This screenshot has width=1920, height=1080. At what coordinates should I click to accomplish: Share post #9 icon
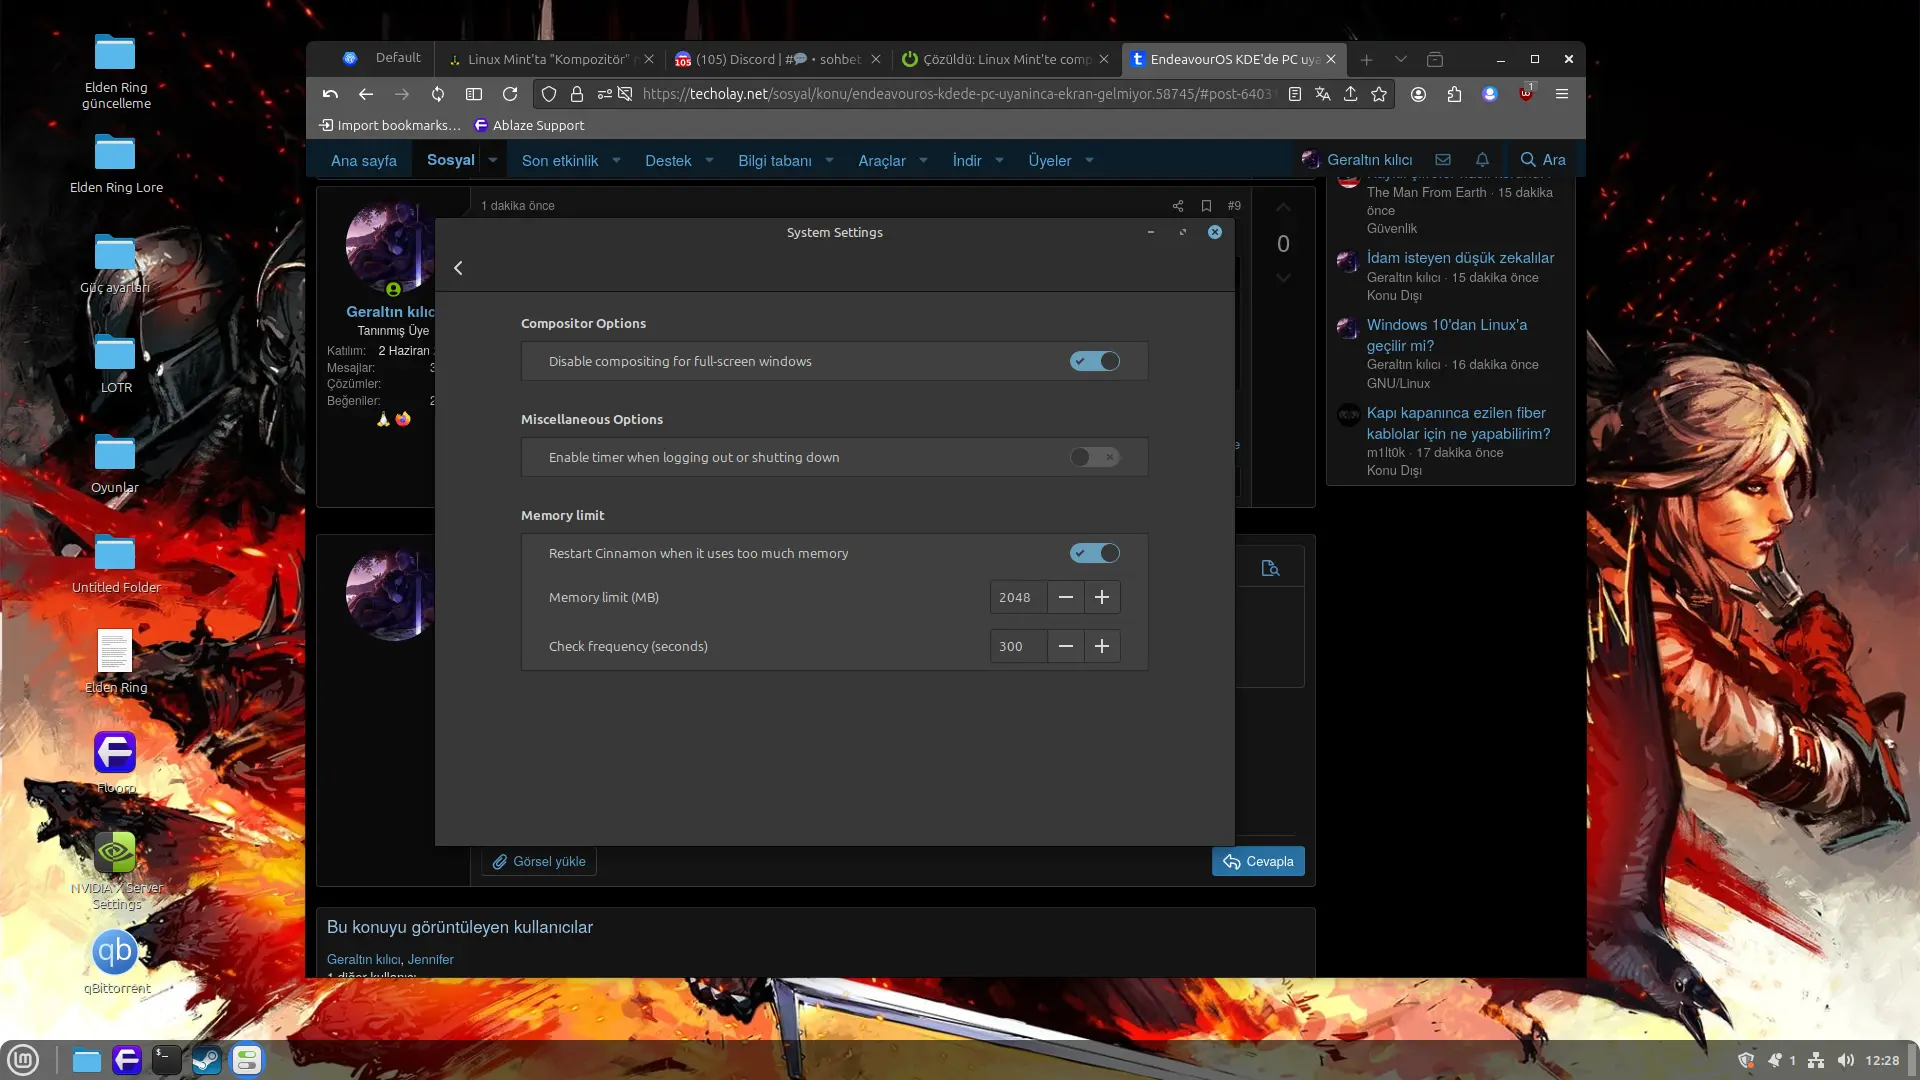point(1178,206)
